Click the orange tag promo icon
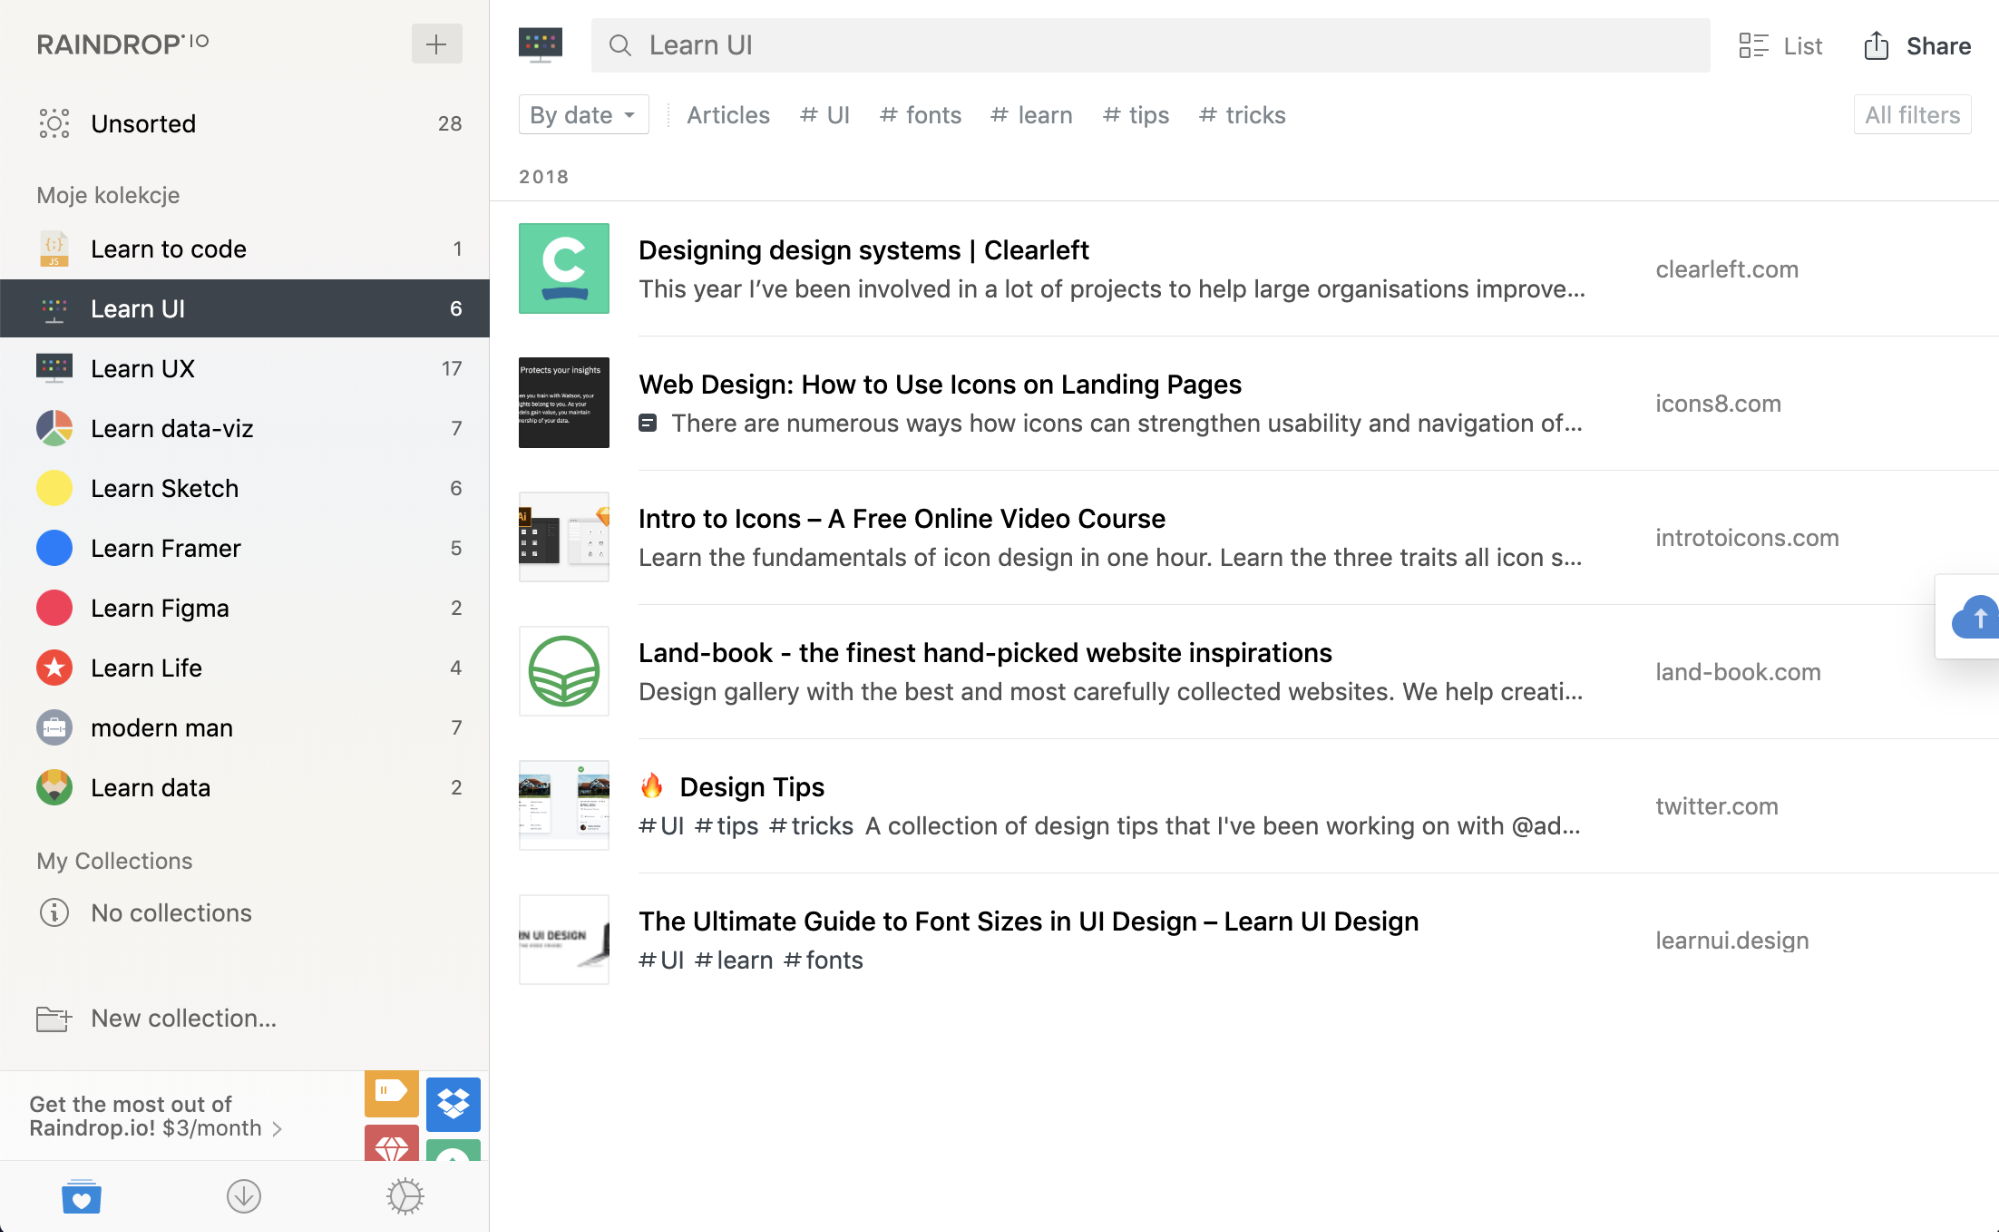The image size is (1999, 1232). (391, 1092)
